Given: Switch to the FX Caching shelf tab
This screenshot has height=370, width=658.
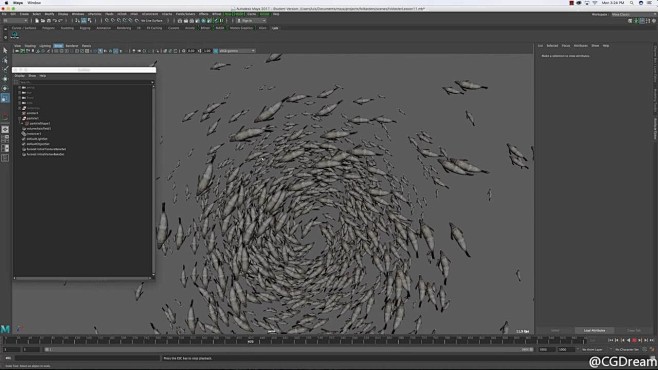Looking at the screenshot, I should click(154, 28).
